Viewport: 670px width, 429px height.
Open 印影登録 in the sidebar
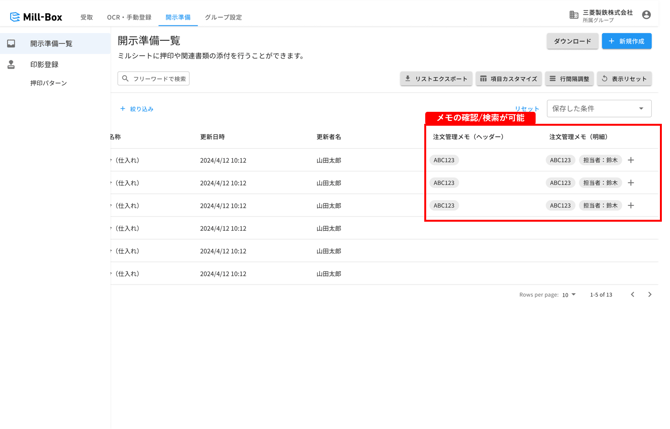click(44, 65)
